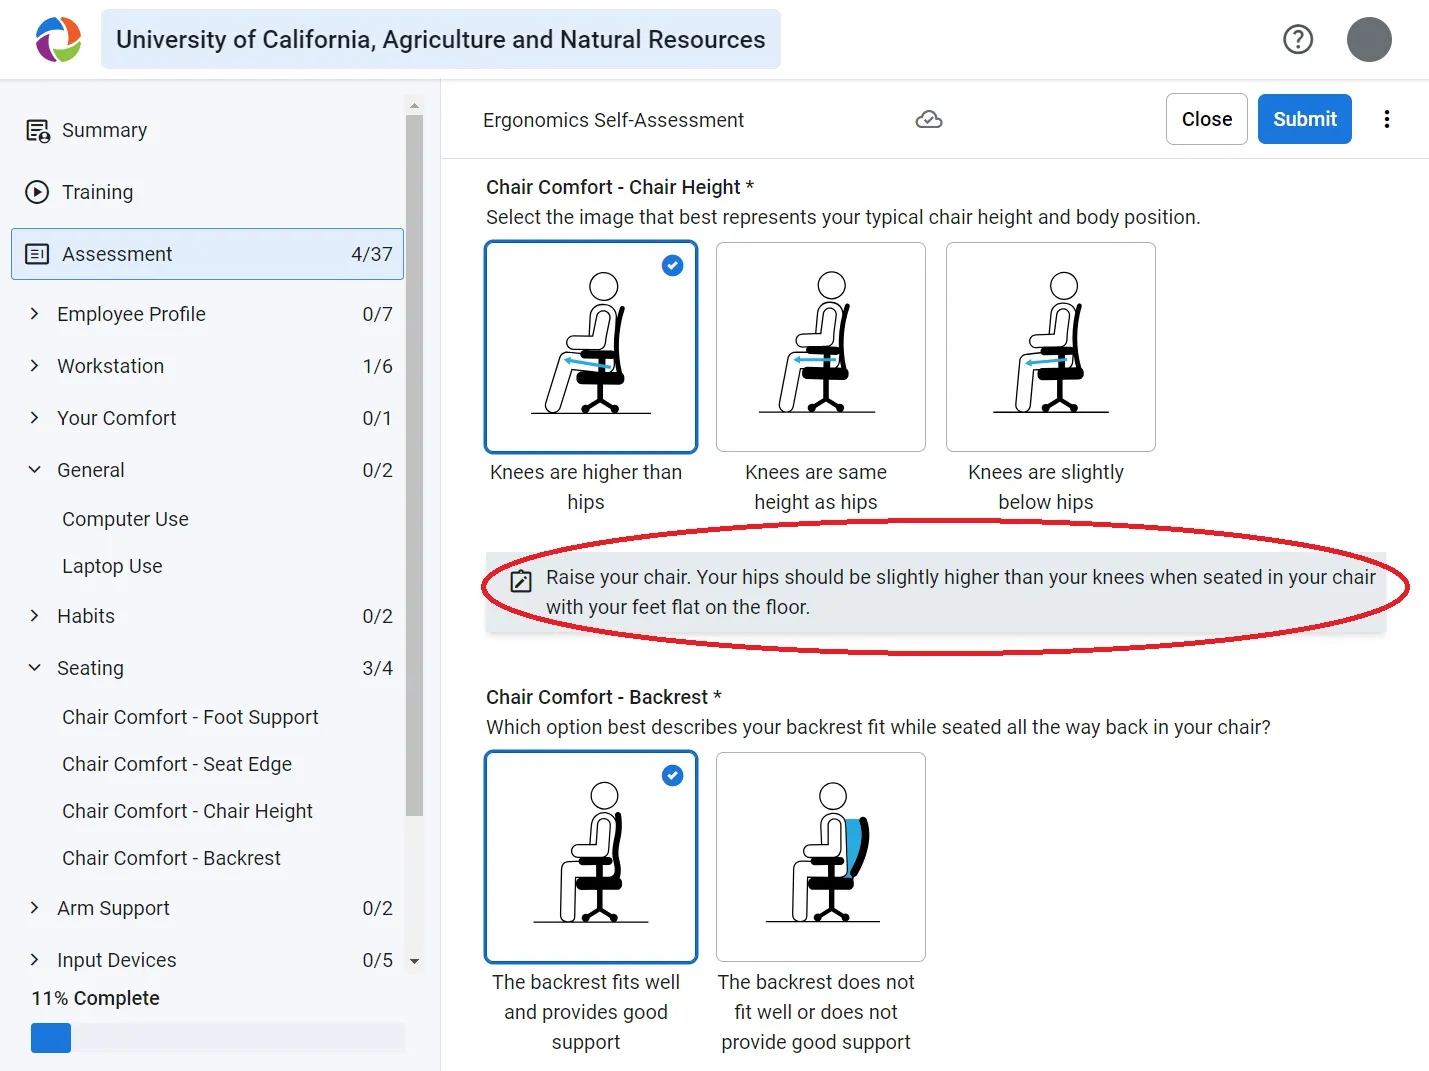1429x1071 pixels.
Task: Submit the ergonomics assessment
Action: coord(1304,119)
